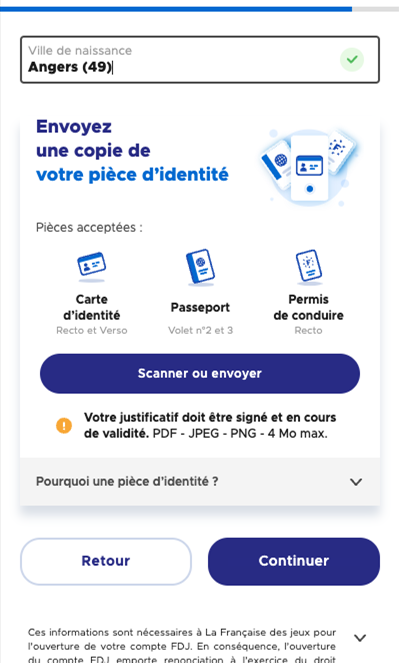Click the Carte d'identité label text
Viewport: 399px width, 663px height.
[92, 307]
